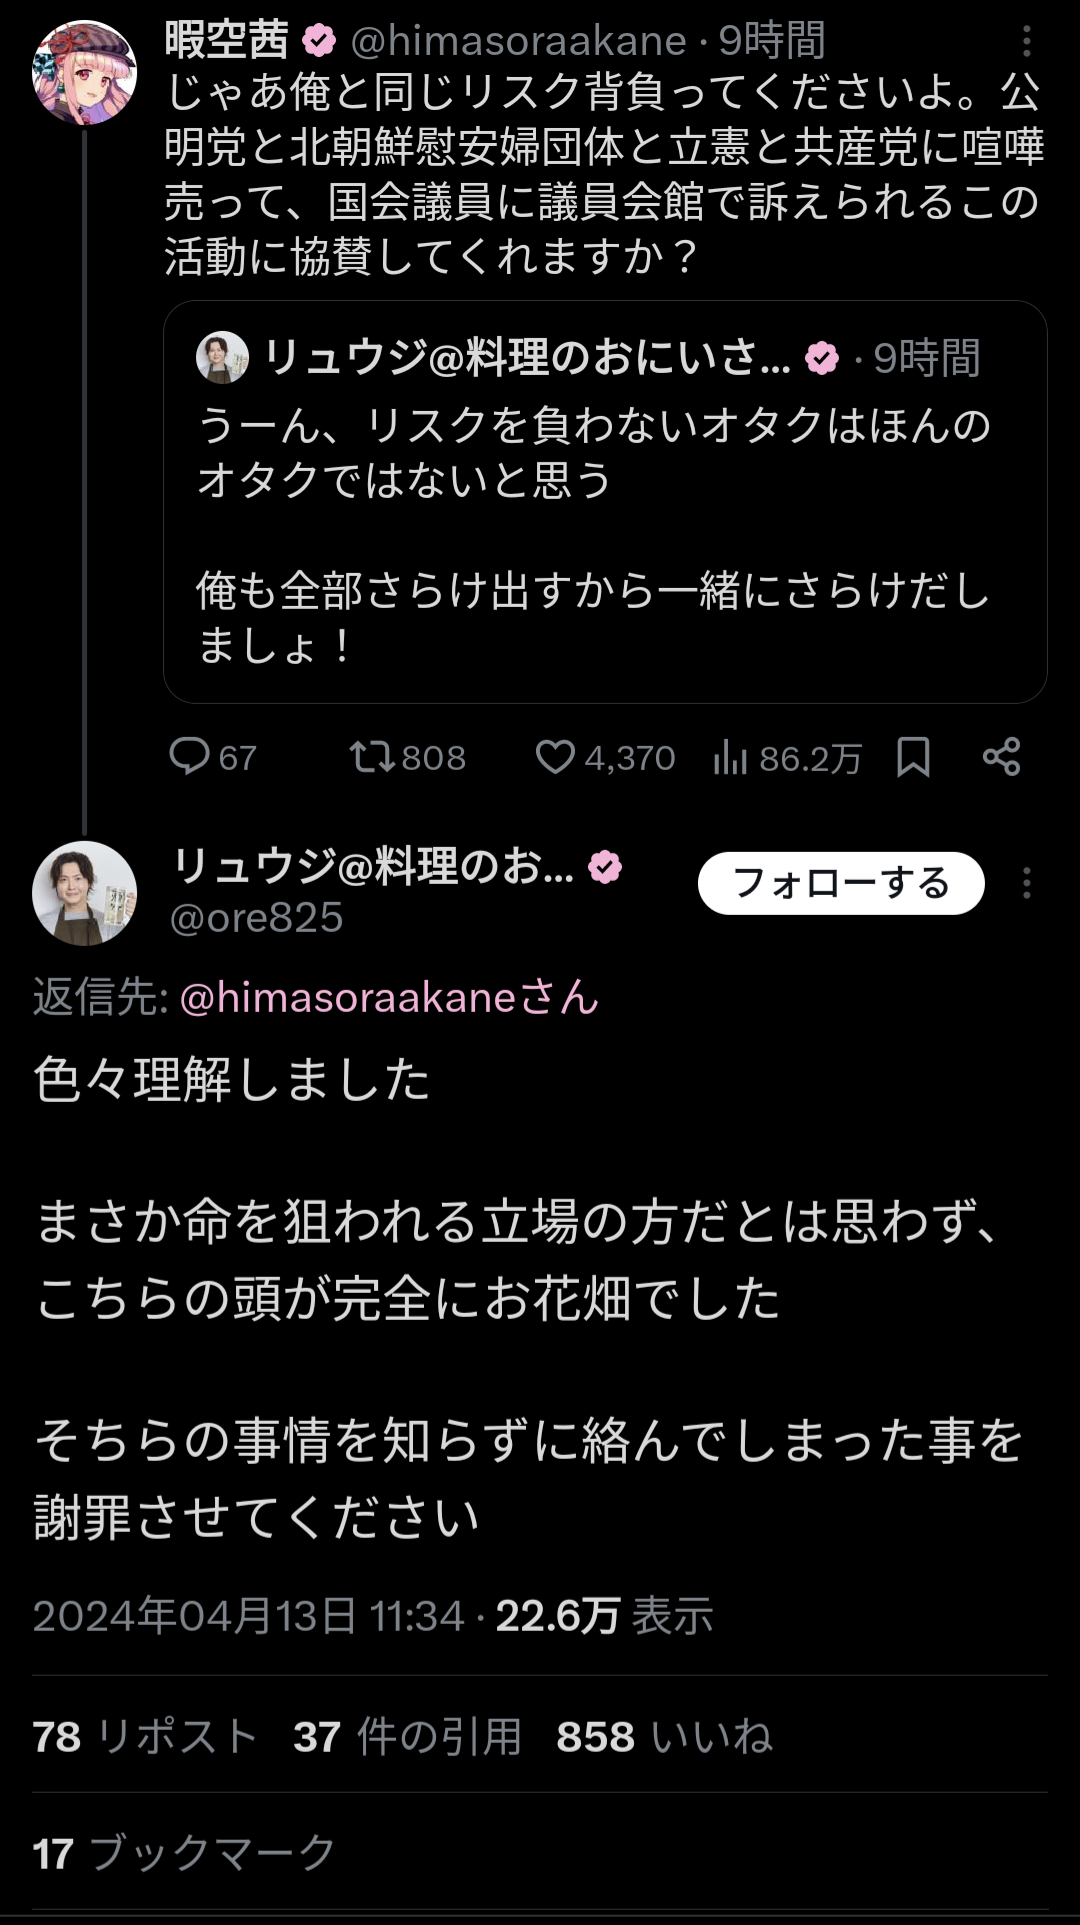This screenshot has height=1925, width=1080.
Task: Open view analytics showing 86.2万
Action: click(730, 759)
